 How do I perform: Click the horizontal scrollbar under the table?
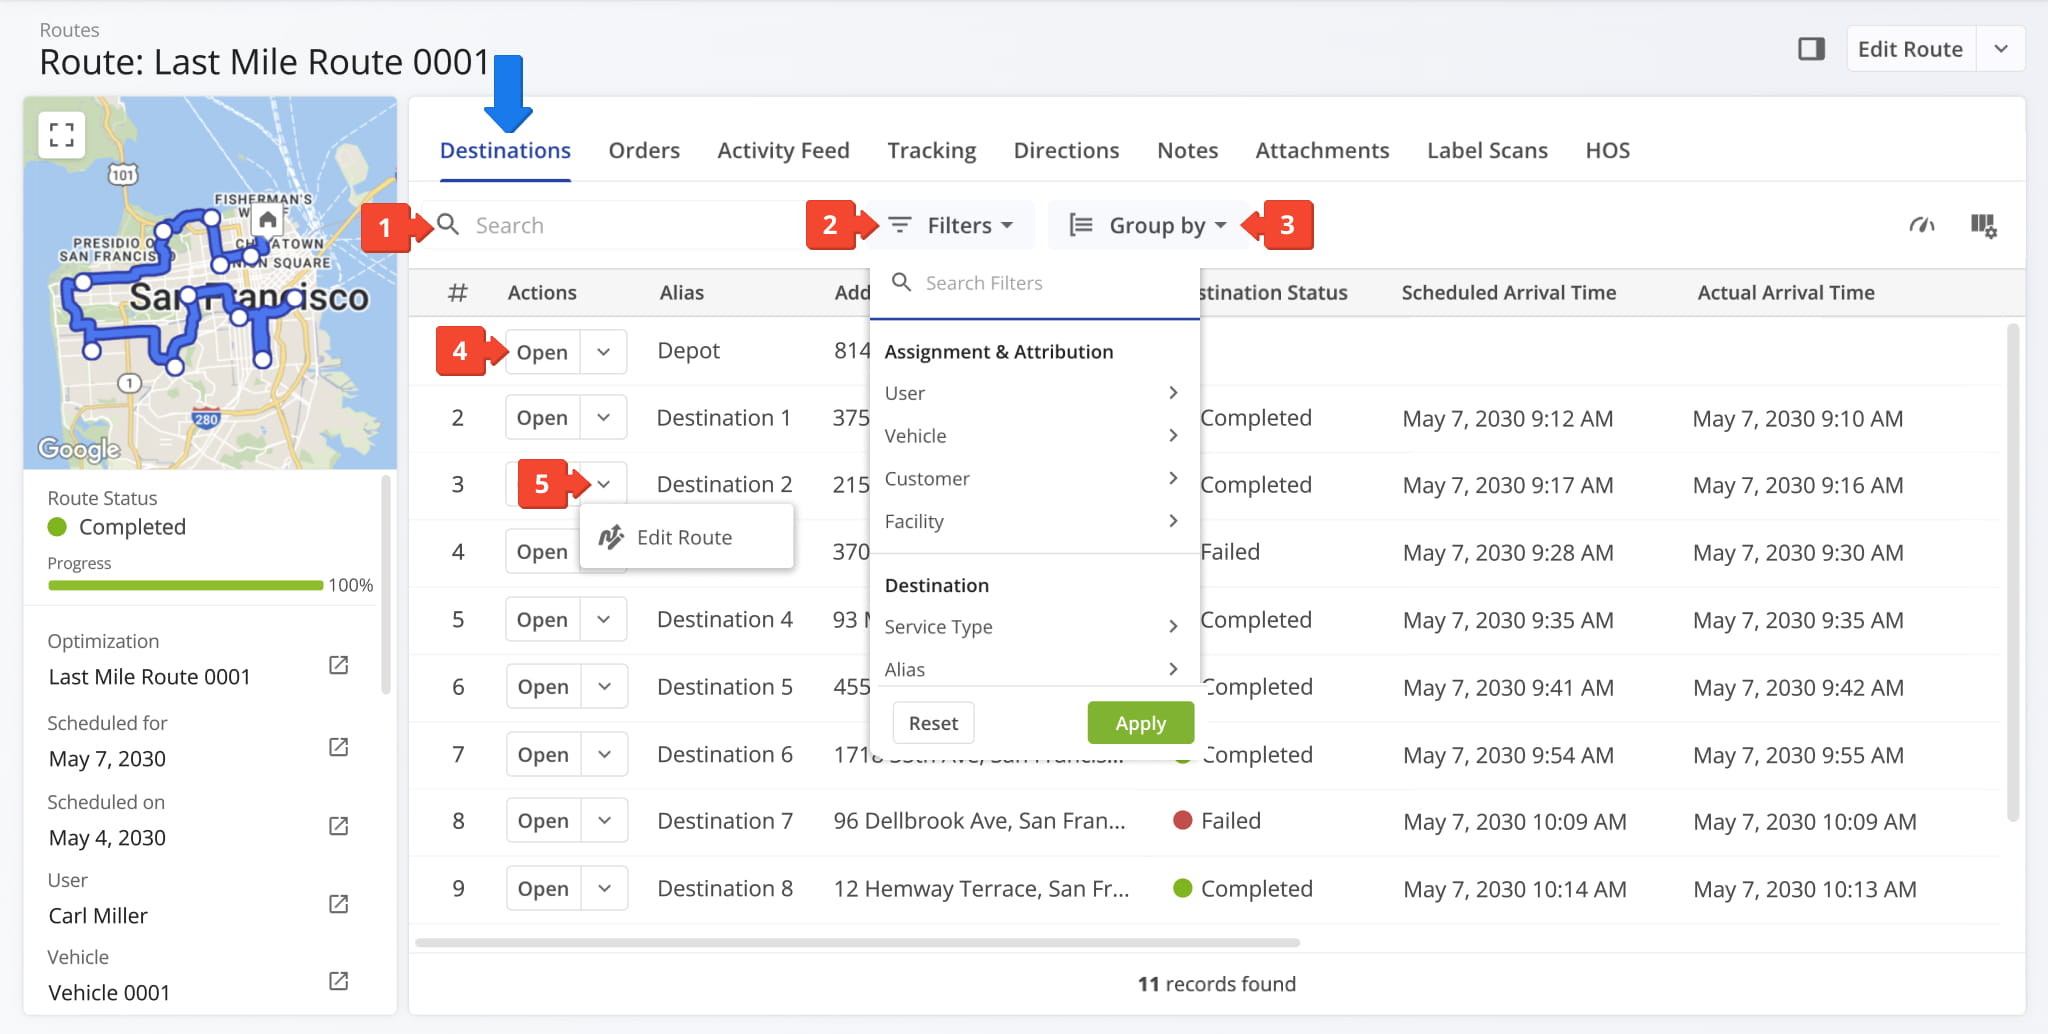(857, 942)
